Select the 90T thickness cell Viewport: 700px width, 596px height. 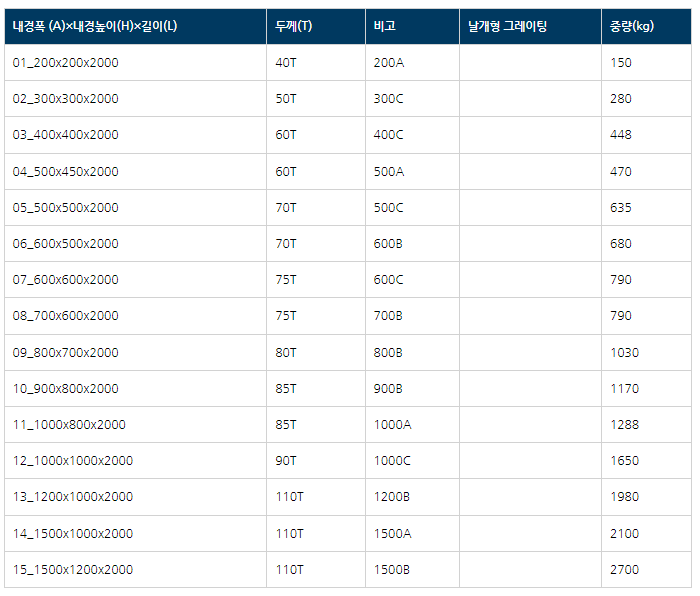point(316,460)
